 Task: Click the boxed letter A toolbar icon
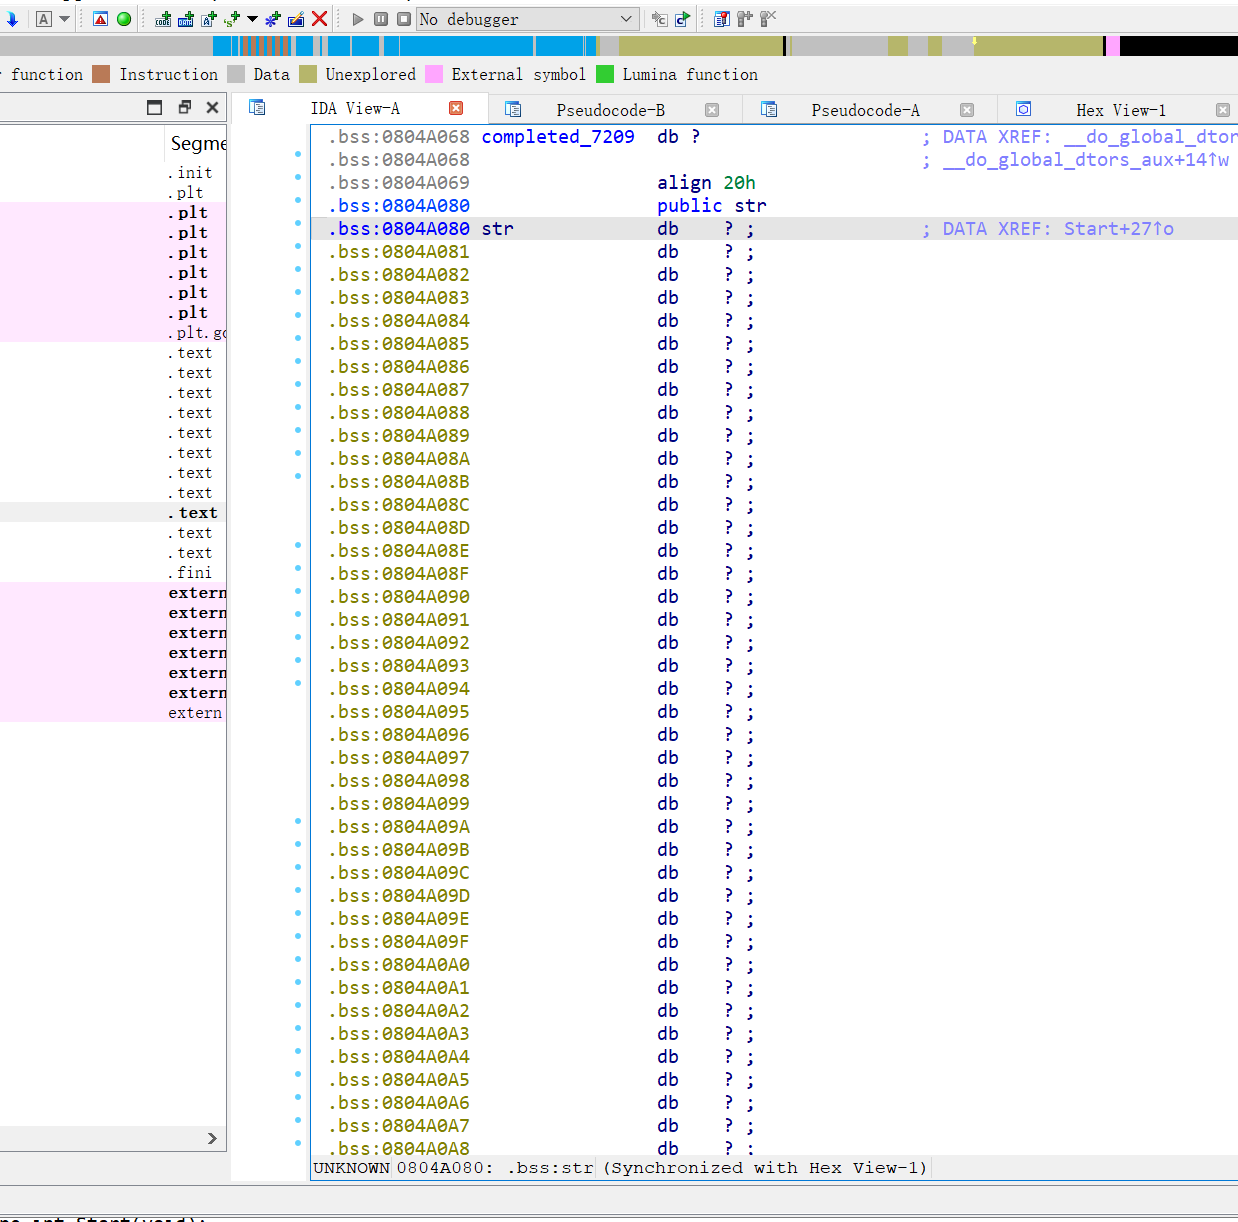[x=43, y=19]
